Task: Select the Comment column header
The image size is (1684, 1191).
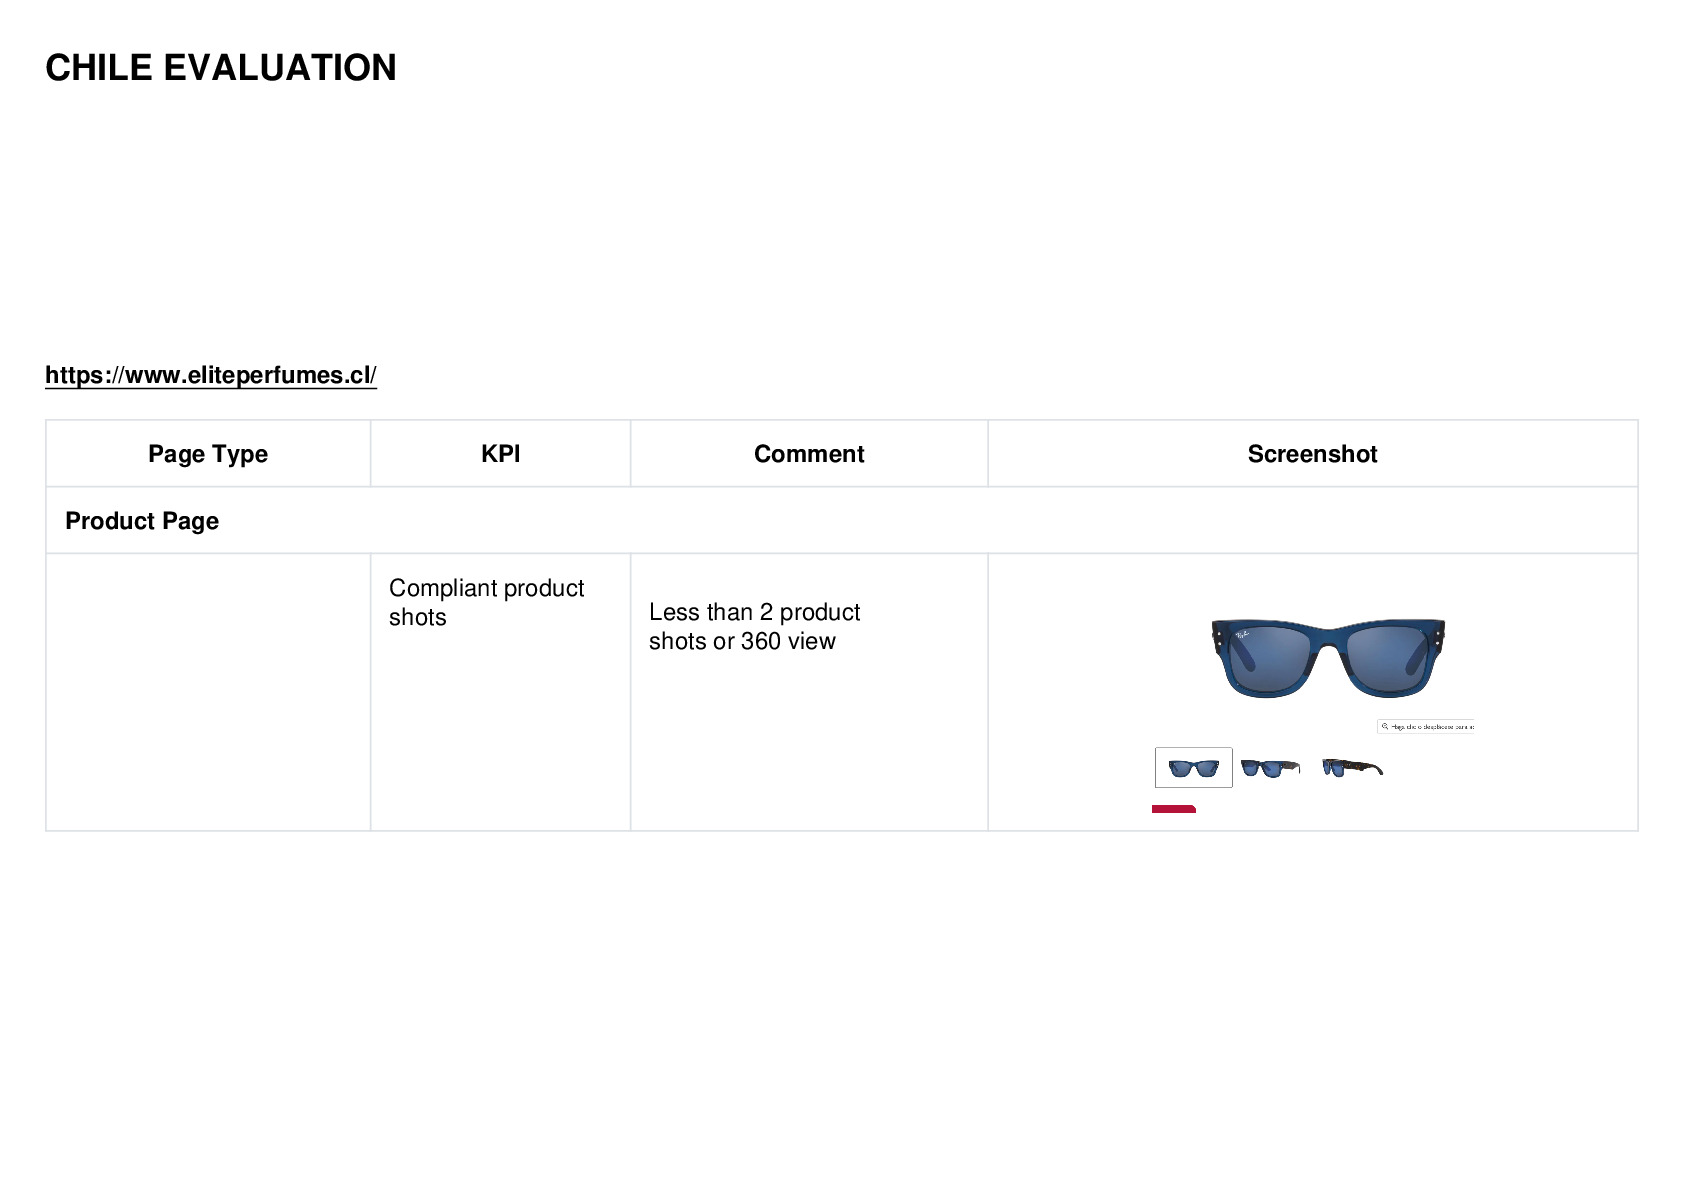Action: pyautogui.click(x=809, y=454)
